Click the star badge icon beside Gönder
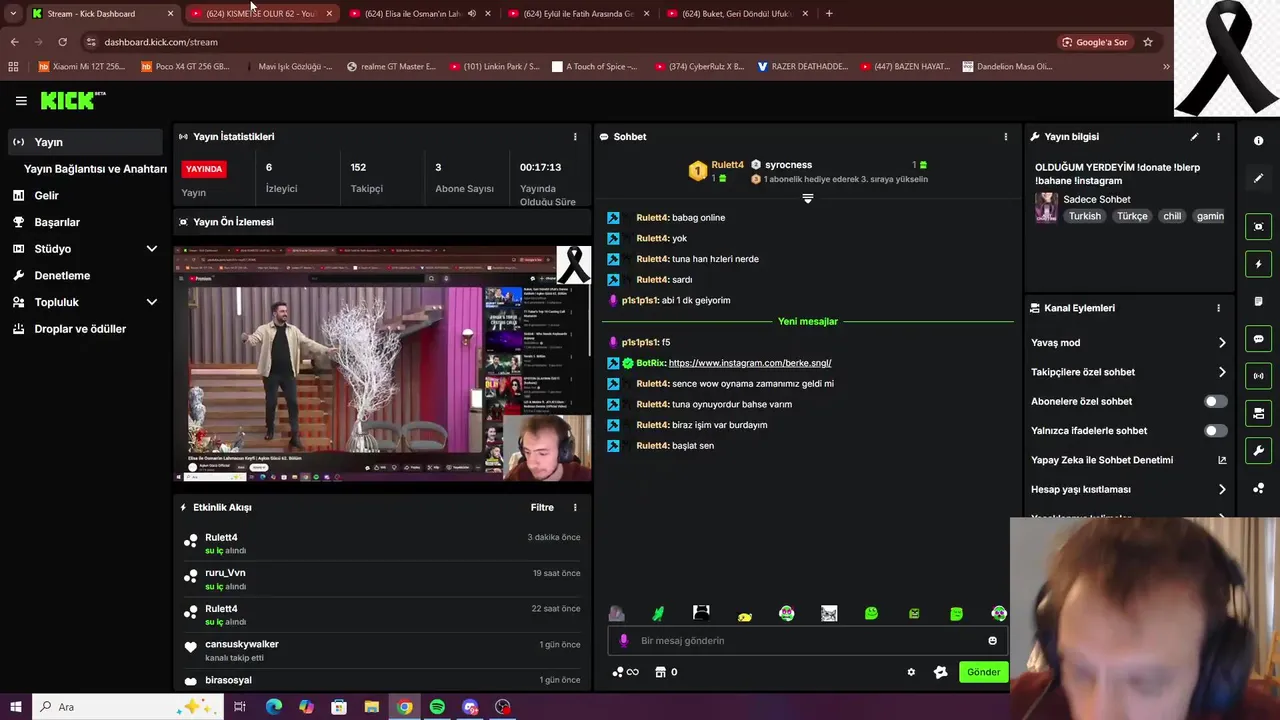Viewport: 1280px width, 720px height. pos(940,672)
